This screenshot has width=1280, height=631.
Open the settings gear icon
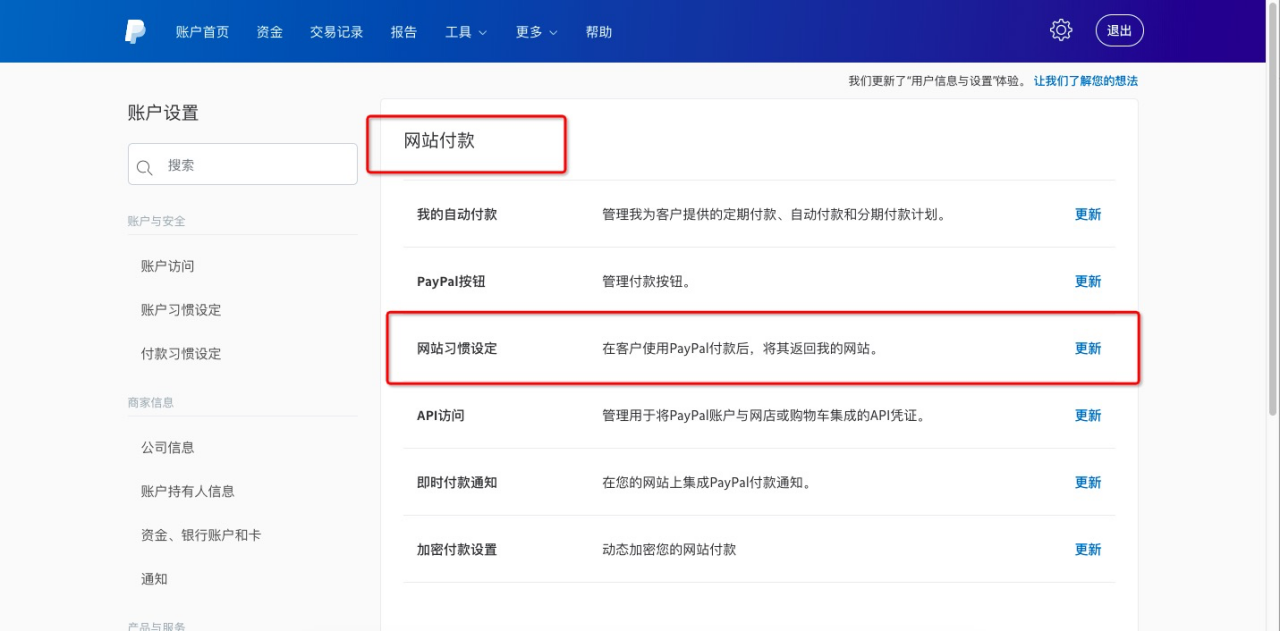[x=1061, y=30]
